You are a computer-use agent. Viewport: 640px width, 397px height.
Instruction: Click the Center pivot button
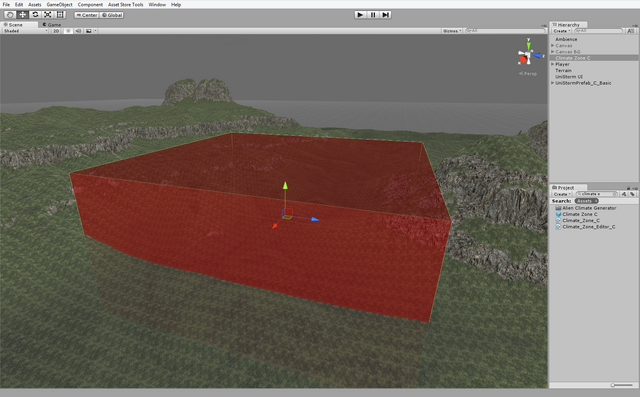pyautogui.click(x=86, y=15)
